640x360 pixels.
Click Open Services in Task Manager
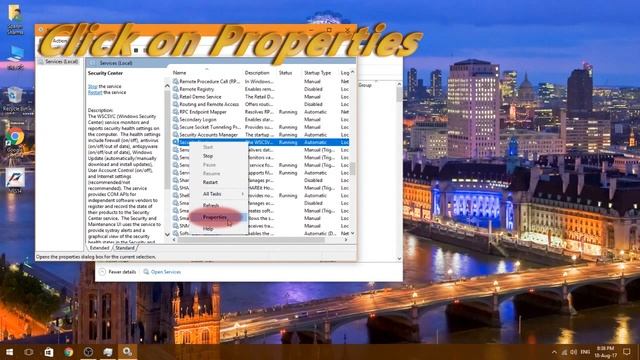[x=166, y=272]
